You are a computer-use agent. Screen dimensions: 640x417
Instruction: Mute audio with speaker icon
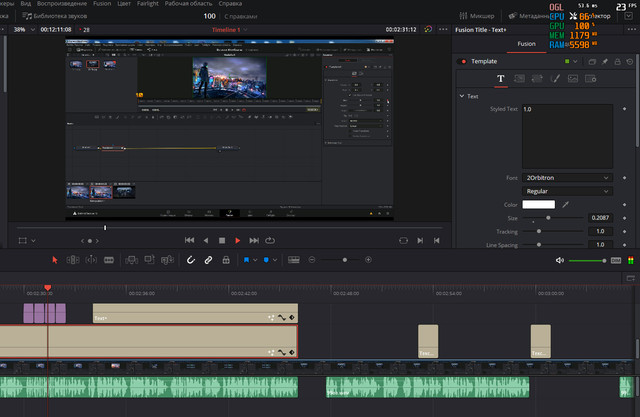tap(560, 260)
